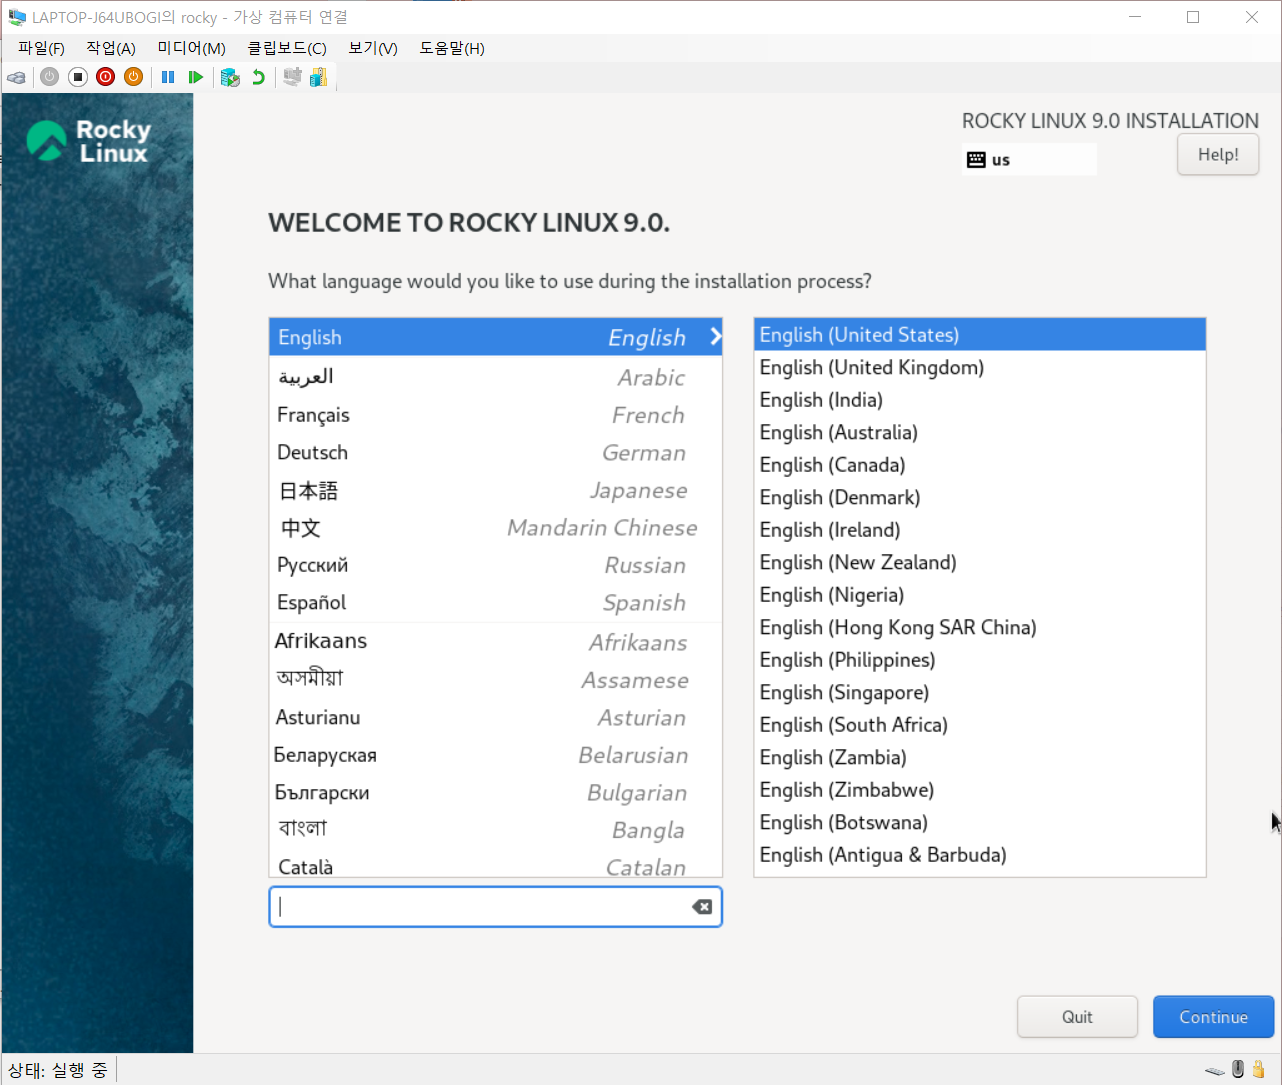This screenshot has width=1282, height=1085.
Task: Click the grey Start power icon
Action: pos(49,77)
